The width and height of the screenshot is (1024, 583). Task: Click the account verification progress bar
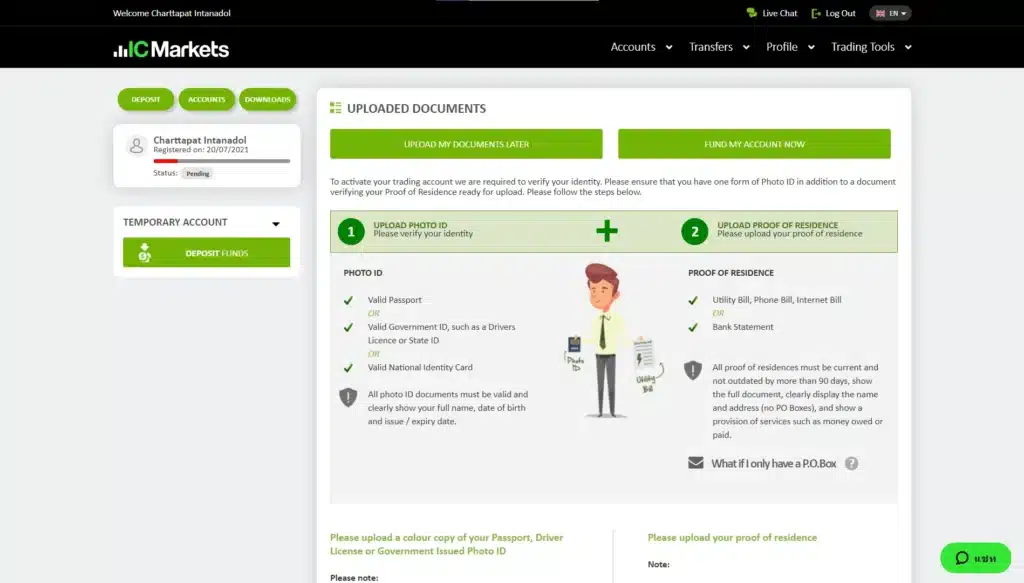pyautogui.click(x=221, y=160)
